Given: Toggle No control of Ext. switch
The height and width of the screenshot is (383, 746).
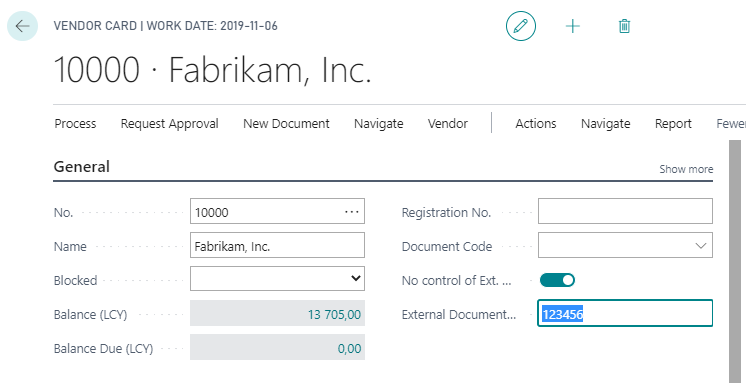Looking at the screenshot, I should click(x=557, y=280).
